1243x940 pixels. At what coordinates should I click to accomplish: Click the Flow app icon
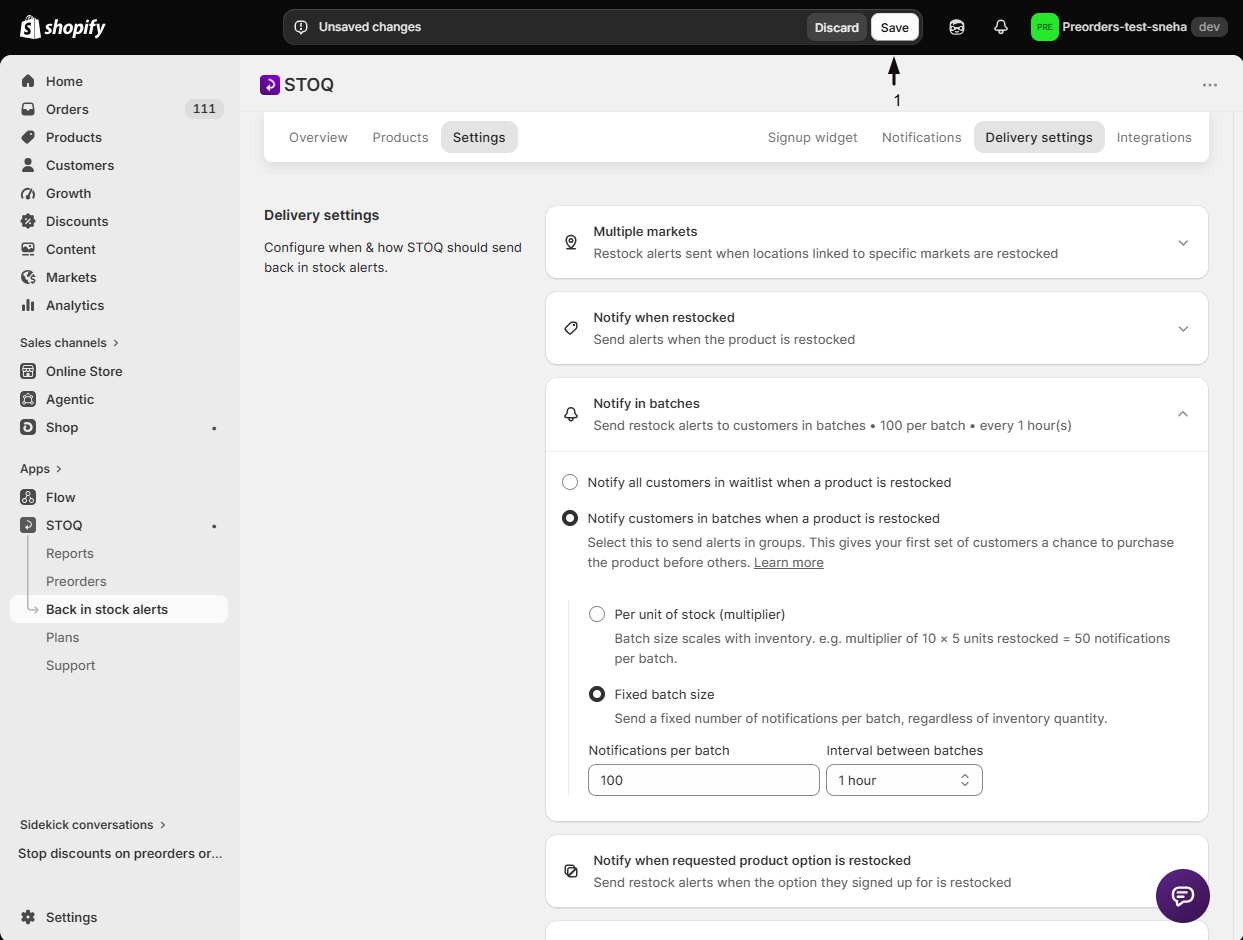click(28, 497)
